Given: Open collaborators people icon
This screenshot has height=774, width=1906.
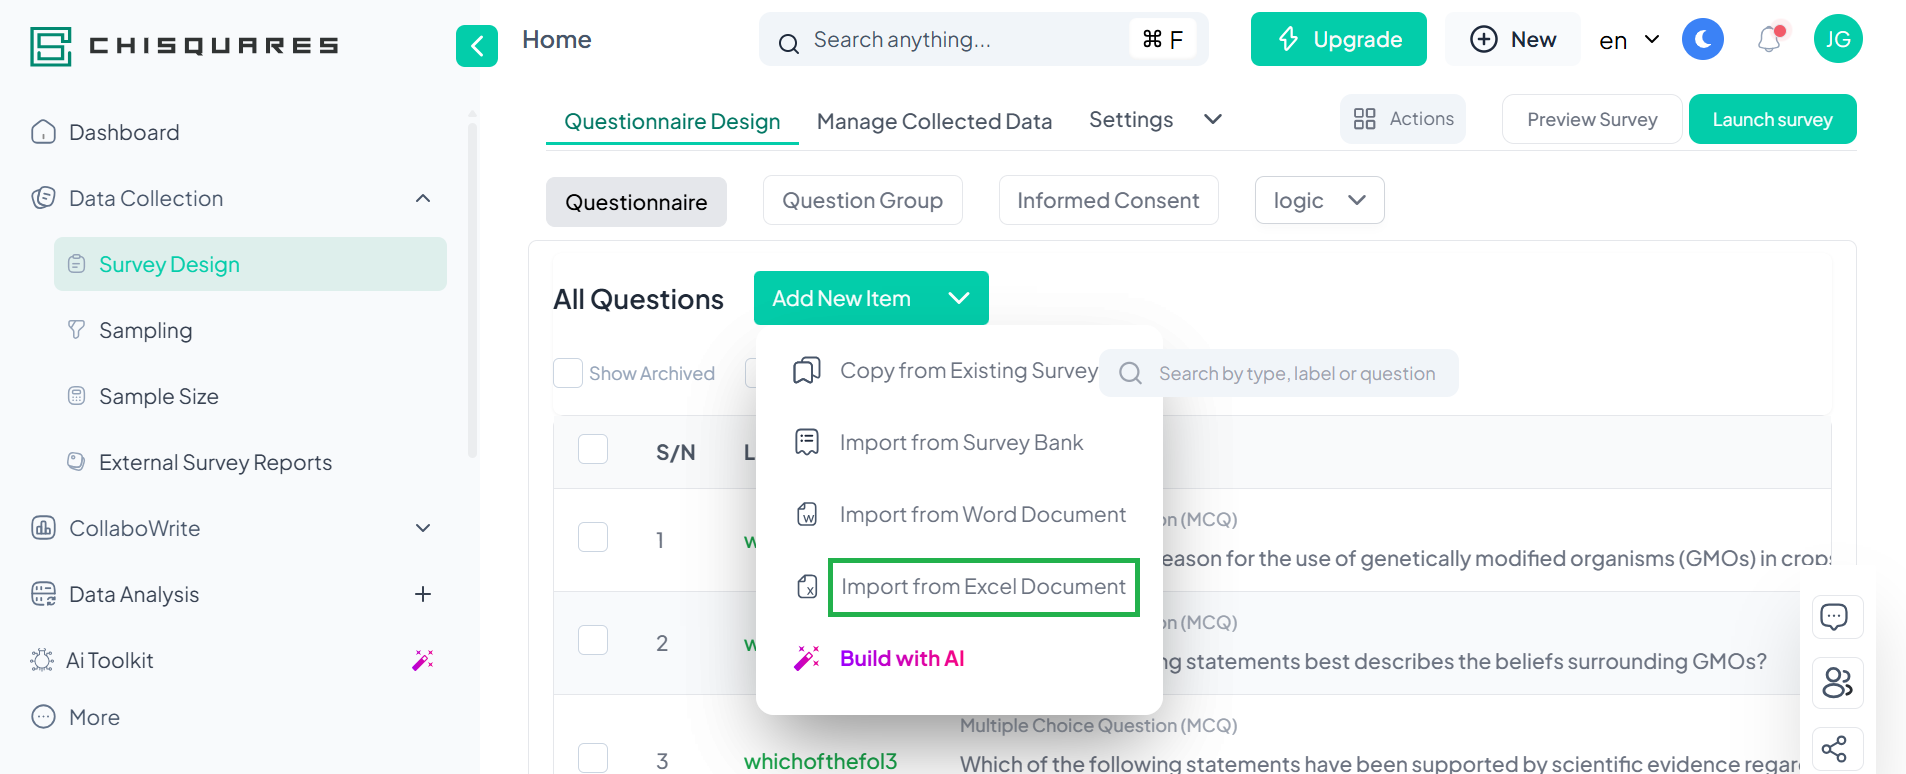Looking at the screenshot, I should tap(1838, 683).
